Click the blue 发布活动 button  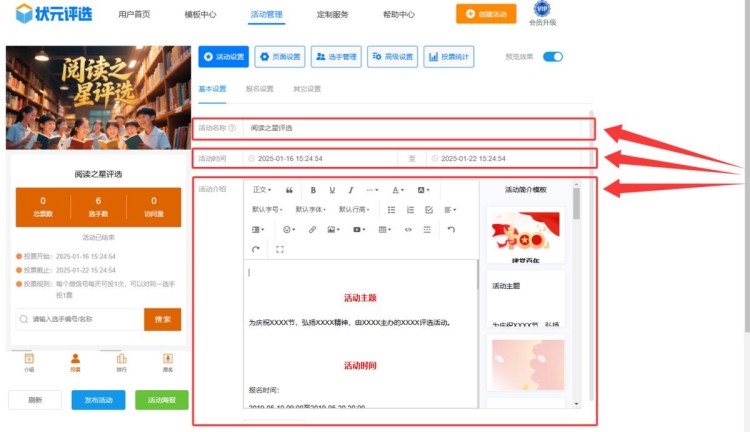98,400
